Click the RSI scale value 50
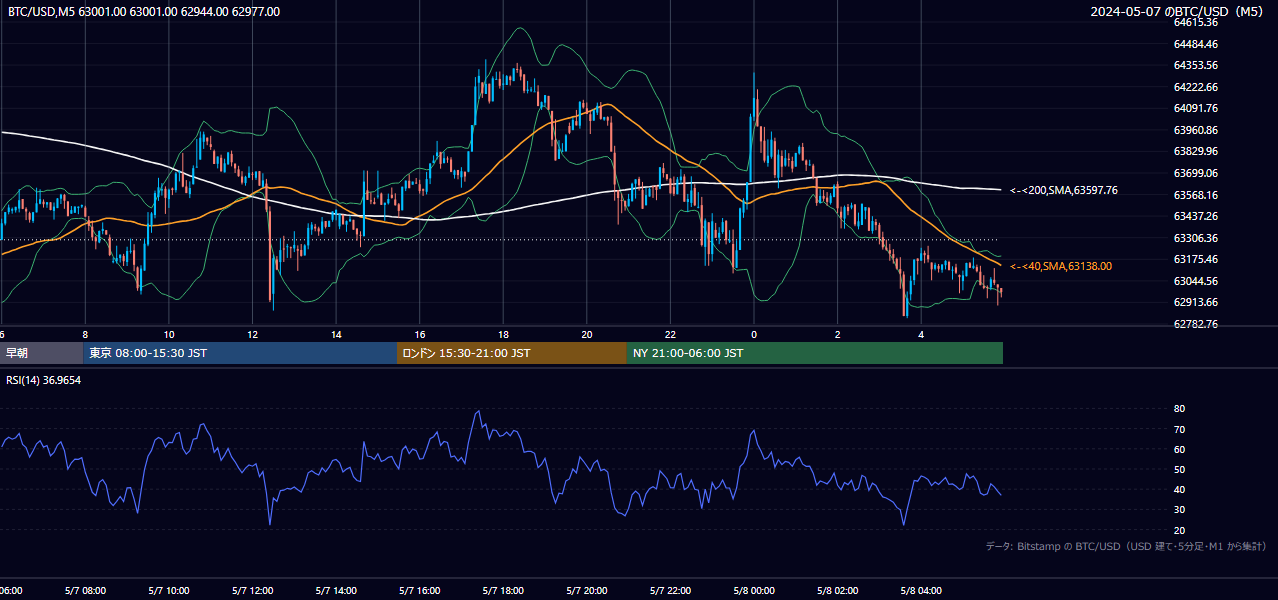Image resolution: width=1278 pixels, height=600 pixels. pyautogui.click(x=1179, y=469)
